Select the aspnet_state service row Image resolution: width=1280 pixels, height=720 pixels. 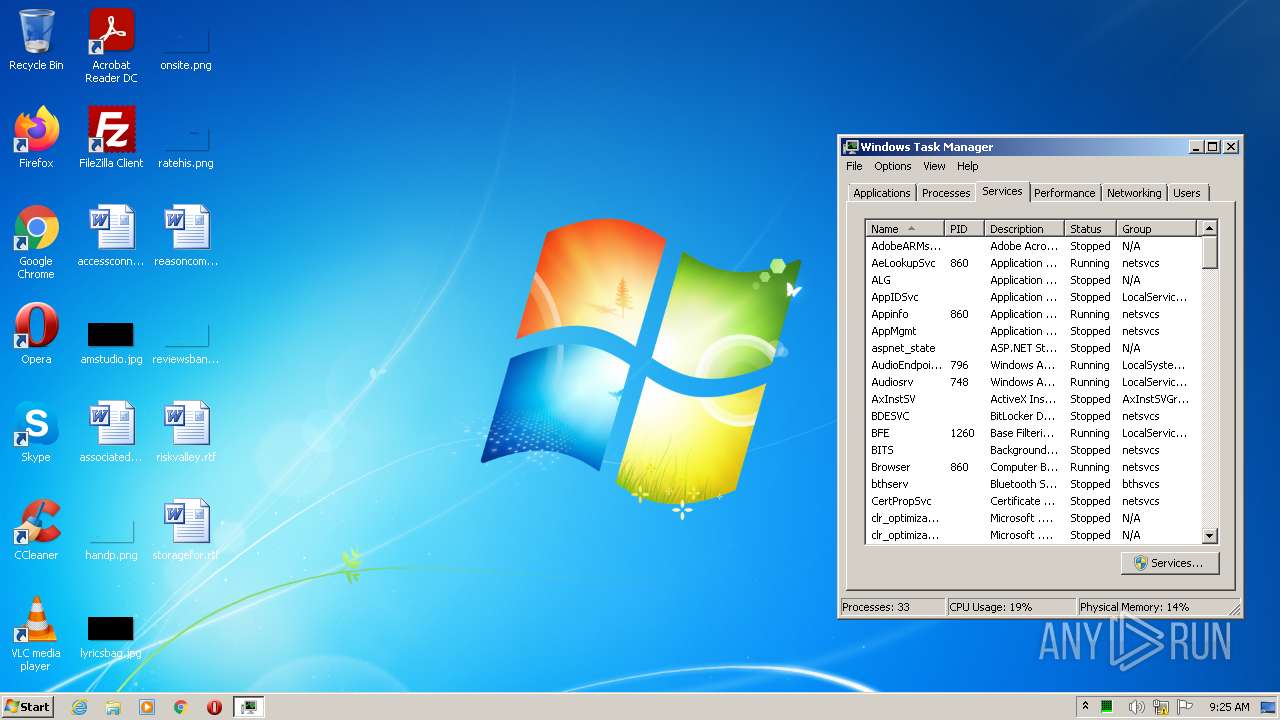[1033, 348]
